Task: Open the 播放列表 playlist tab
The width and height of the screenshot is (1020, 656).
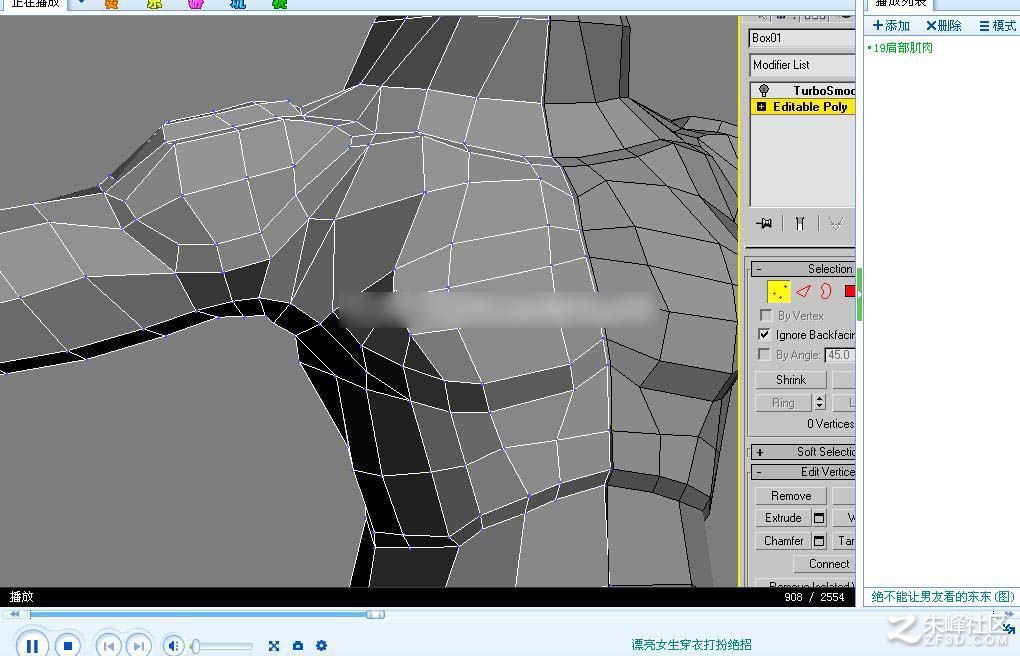Action: click(x=900, y=3)
